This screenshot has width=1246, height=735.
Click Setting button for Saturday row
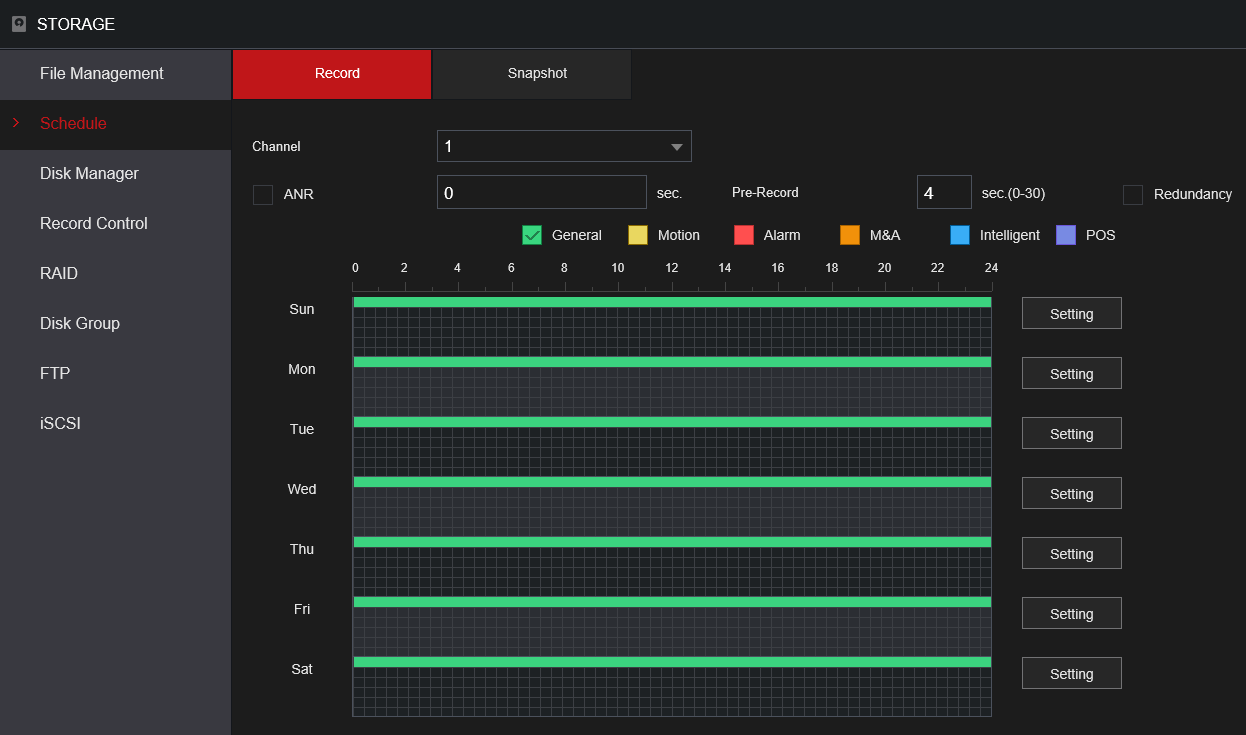1071,673
